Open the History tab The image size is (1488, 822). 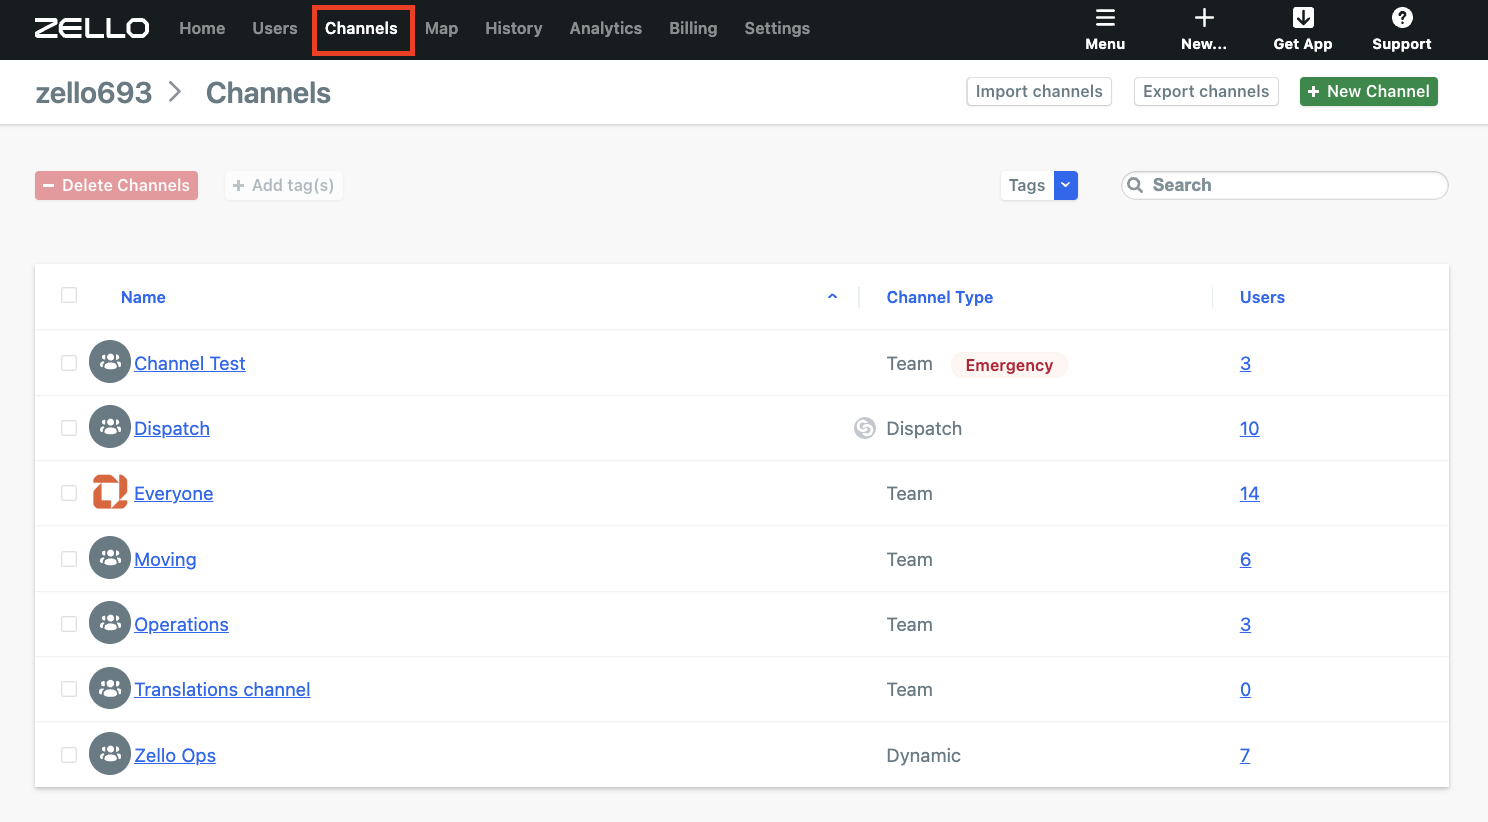coord(513,28)
